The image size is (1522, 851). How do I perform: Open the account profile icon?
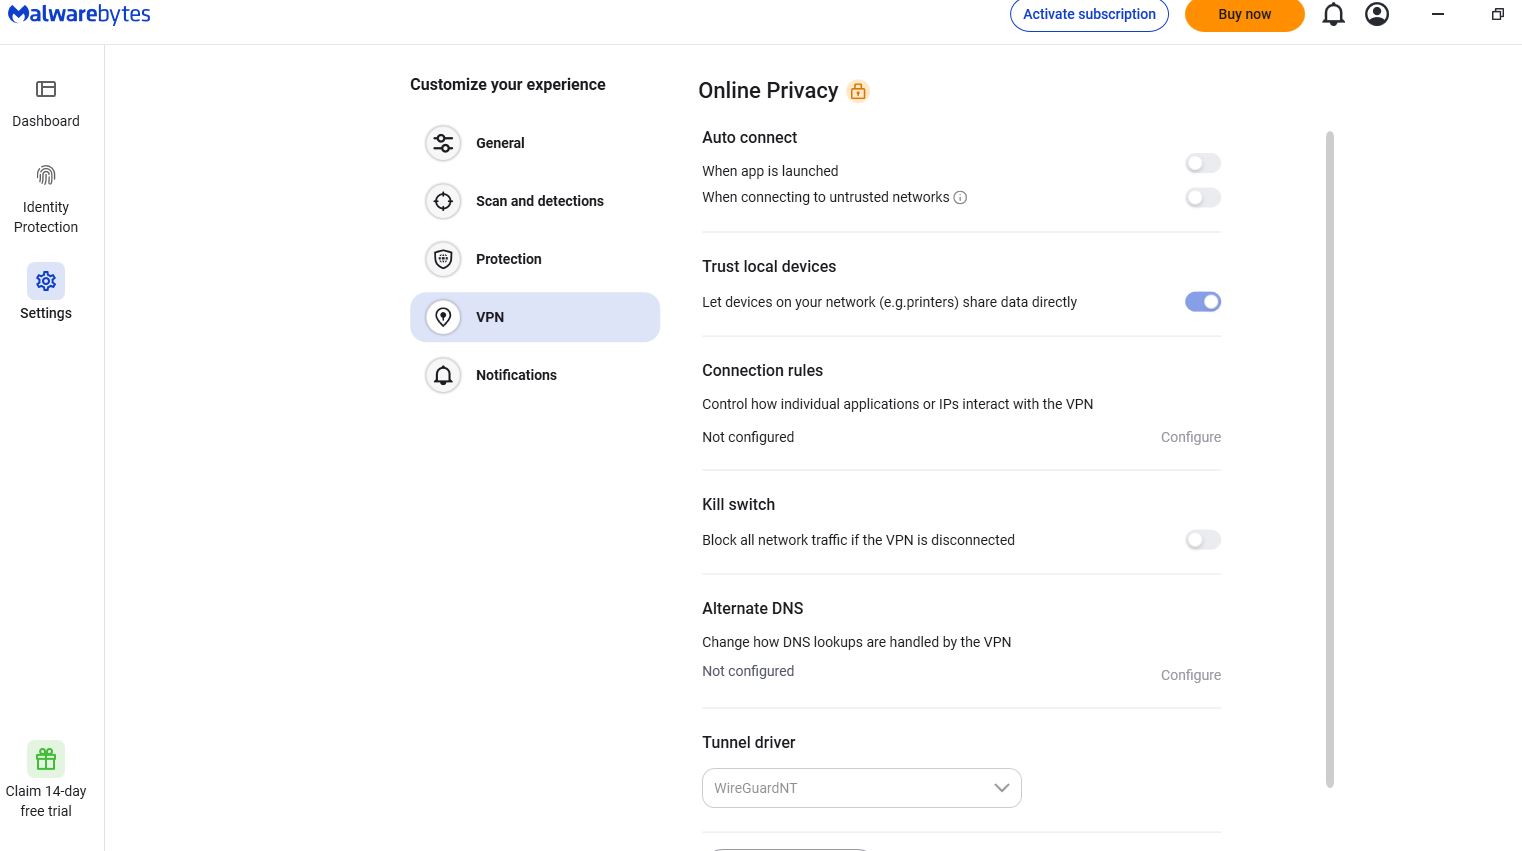(1377, 14)
